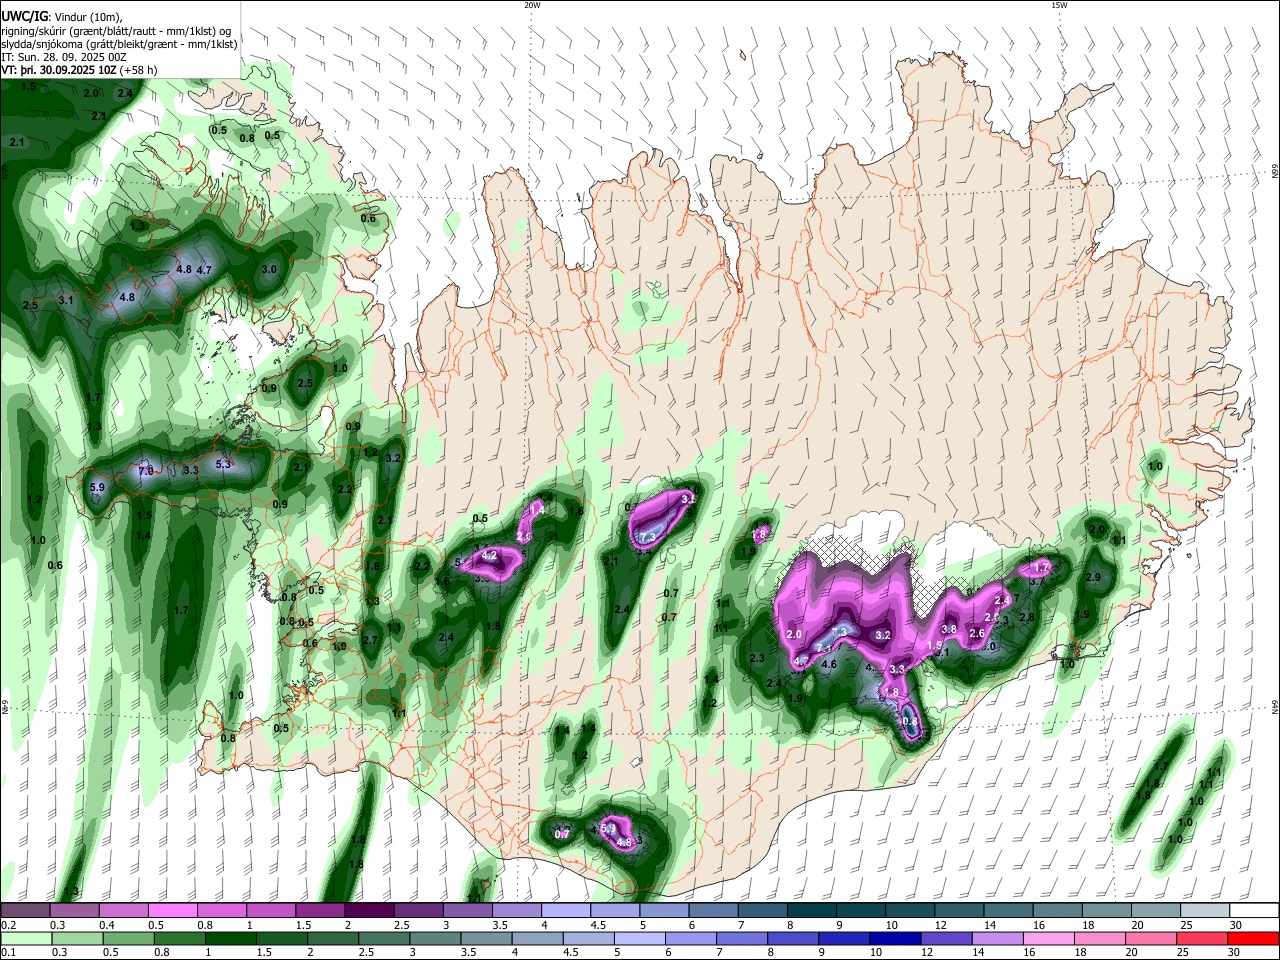Select rain legend swatch between 12 and 14

click(948, 938)
